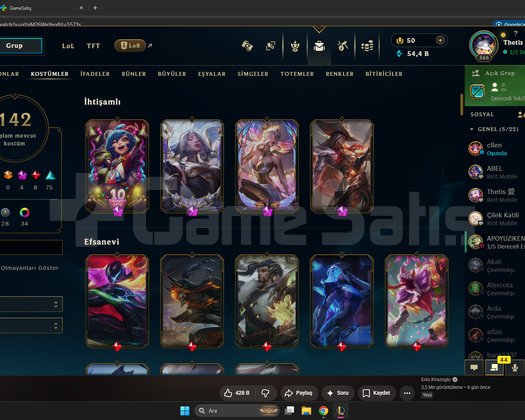The image size is (525, 420).
Task: Switch to the TOTEMLER tab
Action: tap(297, 74)
